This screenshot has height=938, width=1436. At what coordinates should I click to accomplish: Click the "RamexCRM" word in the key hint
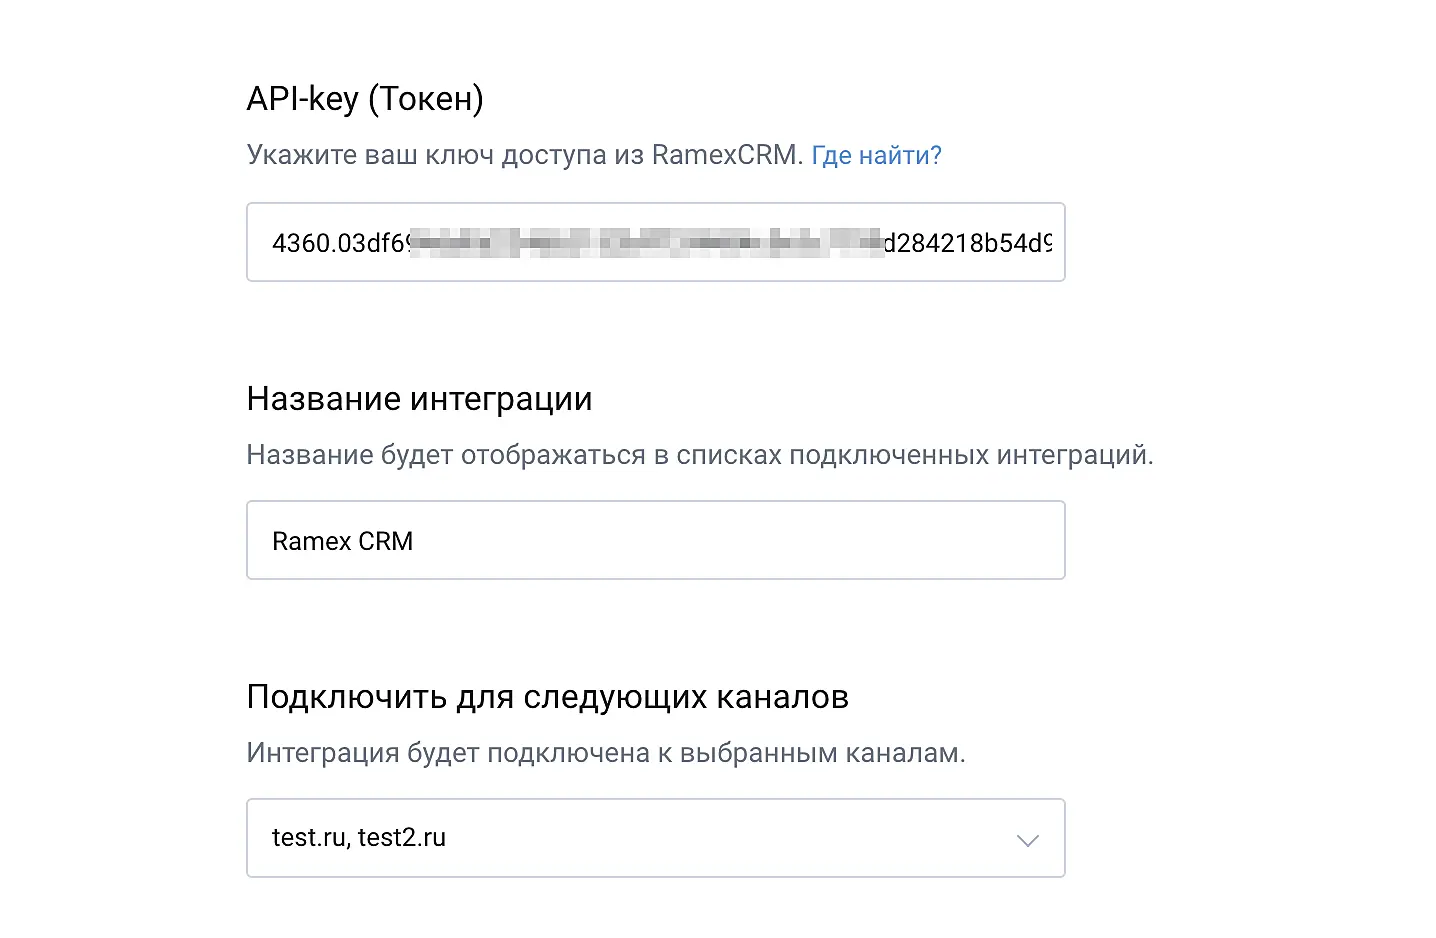coord(724,155)
